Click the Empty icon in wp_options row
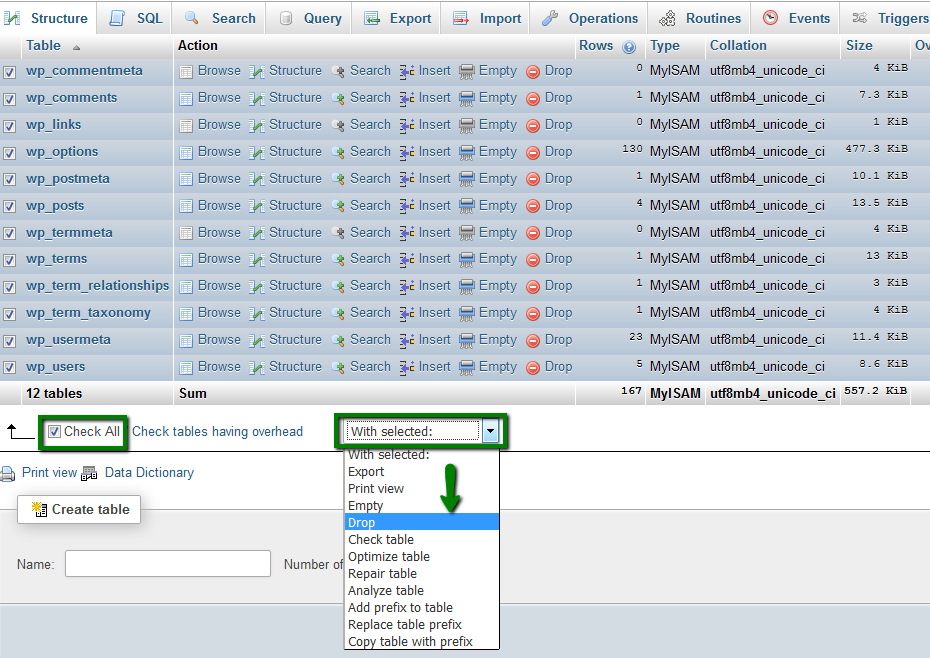The width and height of the screenshot is (930, 658). [x=467, y=152]
